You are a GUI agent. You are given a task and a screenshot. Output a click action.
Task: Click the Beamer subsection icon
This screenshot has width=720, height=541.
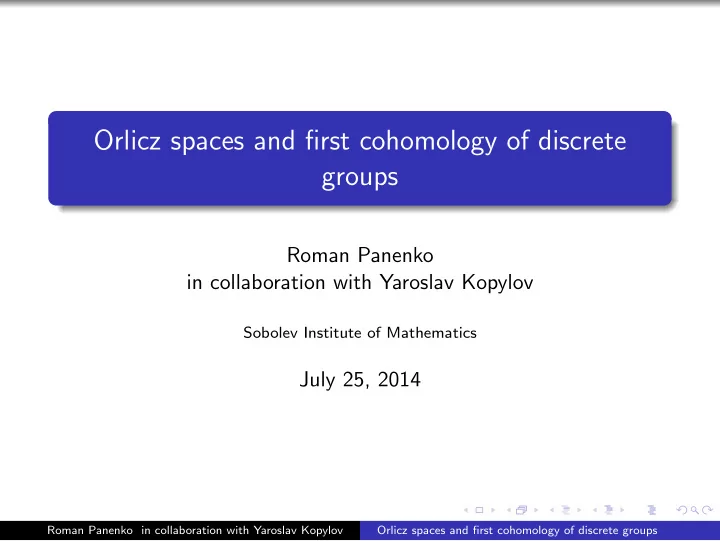pos(566,510)
